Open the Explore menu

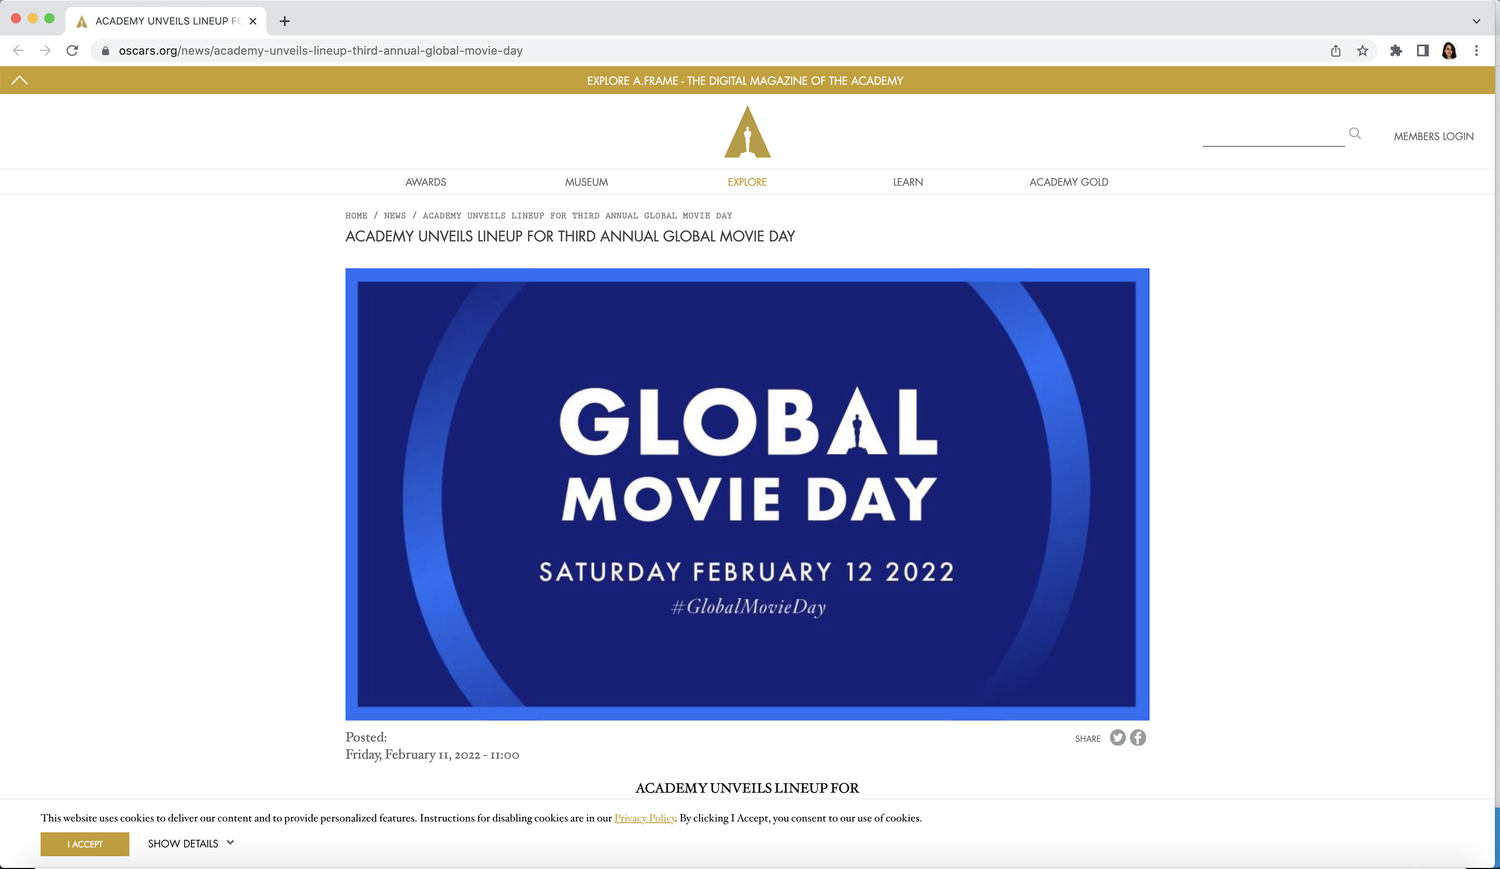747,182
